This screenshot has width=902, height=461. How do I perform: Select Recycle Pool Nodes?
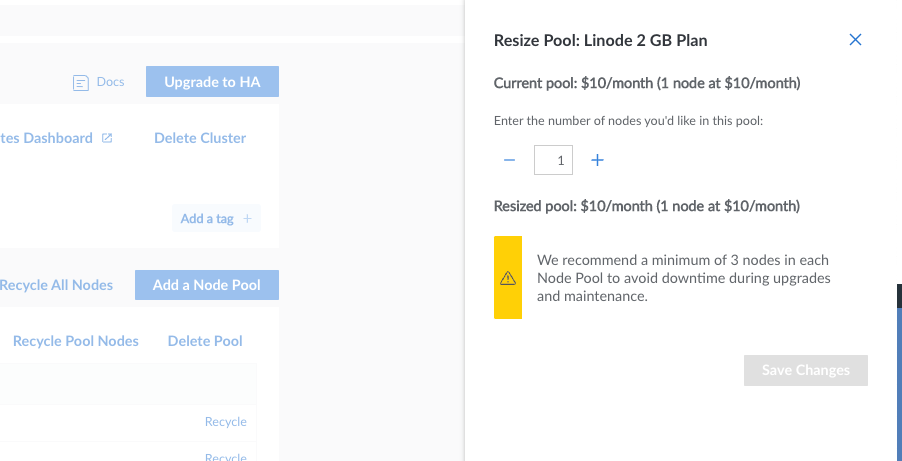pyautogui.click(x=75, y=341)
